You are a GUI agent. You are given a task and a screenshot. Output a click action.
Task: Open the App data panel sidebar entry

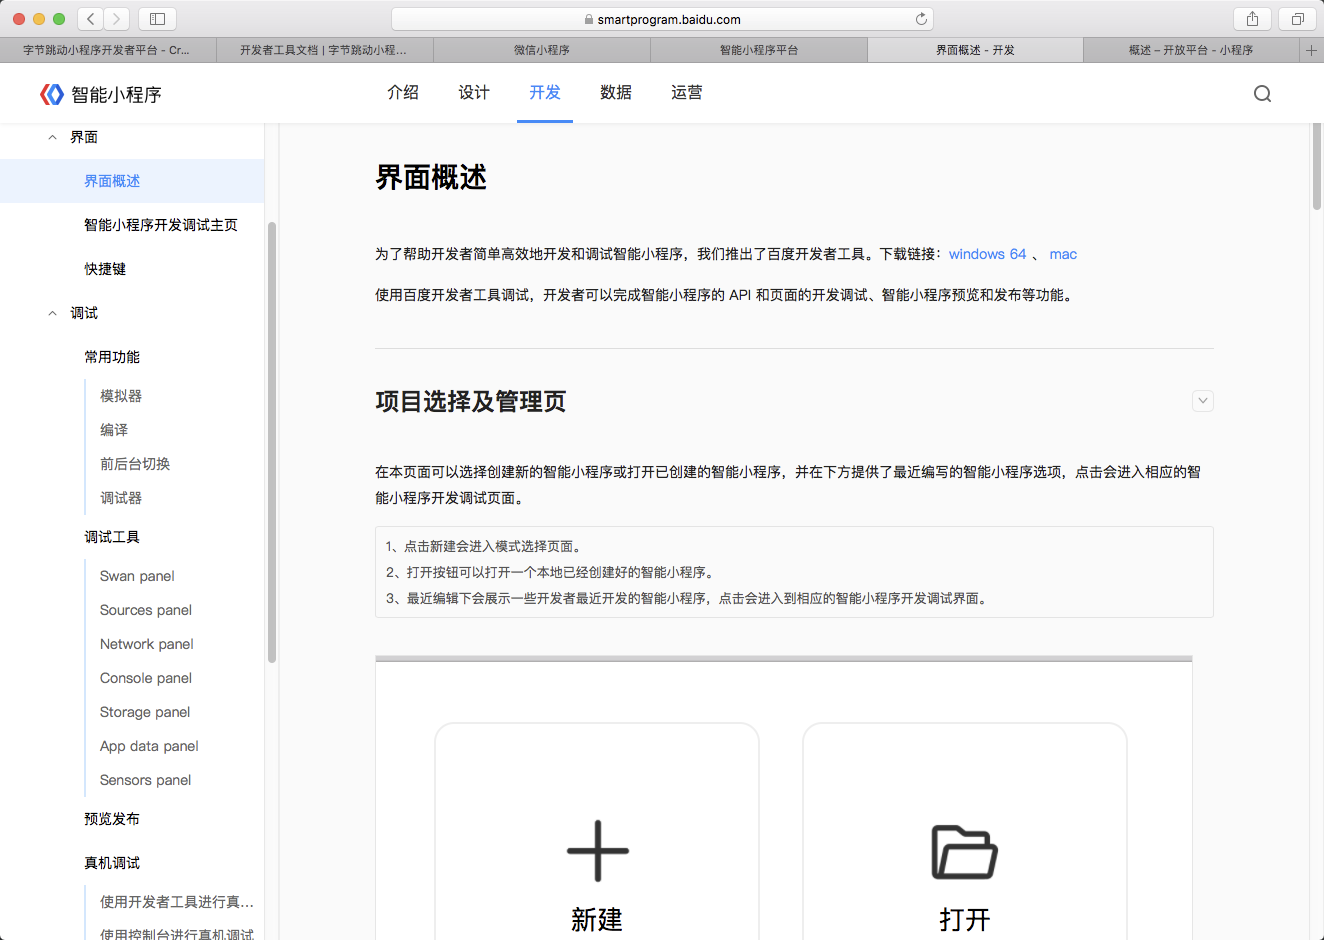click(x=149, y=746)
